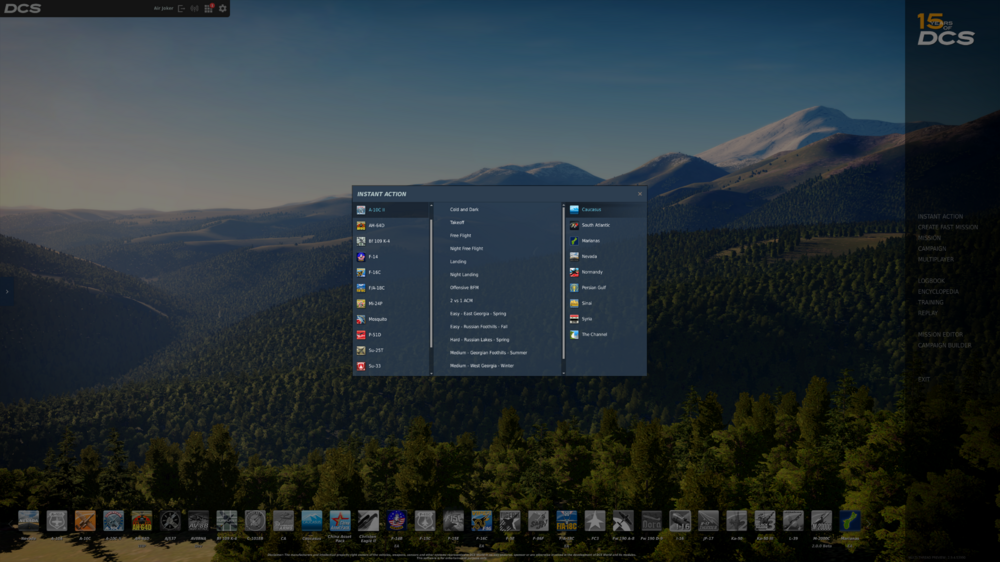This screenshot has width=1000, height=562.
Task: Click the A-10C module icon in bottom carousel
Action: coord(85,521)
